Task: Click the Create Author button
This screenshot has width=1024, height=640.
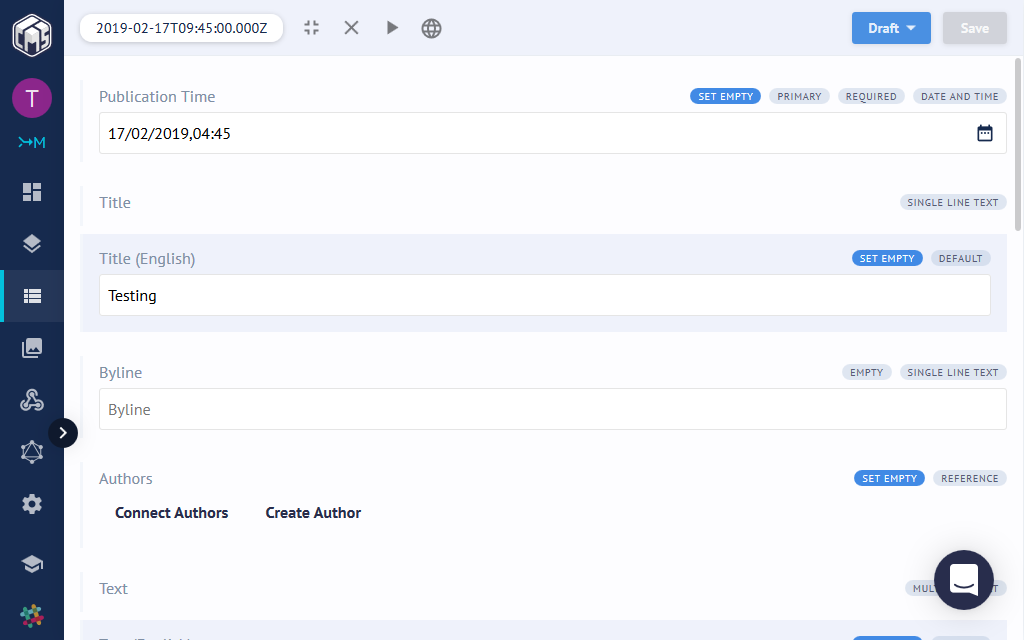Action: (x=313, y=513)
